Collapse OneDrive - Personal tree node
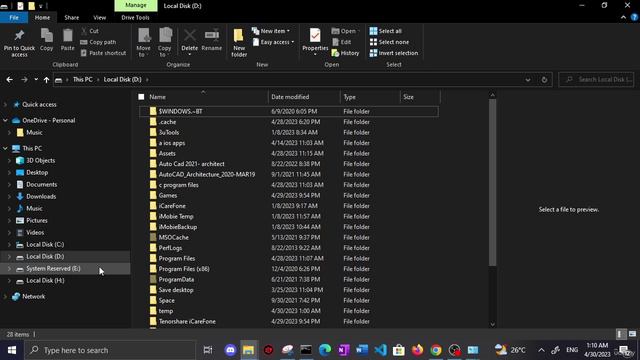Viewport: 640px width, 360px height. coord(5,120)
